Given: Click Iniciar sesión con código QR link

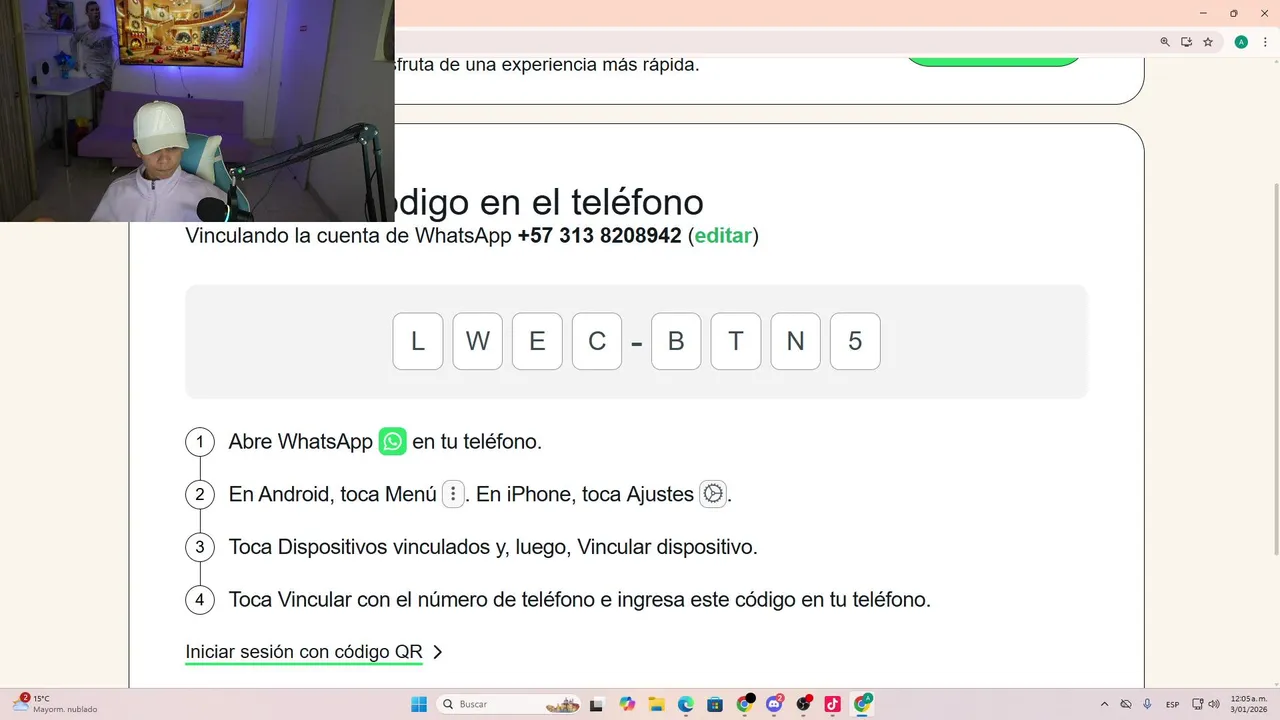Looking at the screenshot, I should tap(304, 652).
